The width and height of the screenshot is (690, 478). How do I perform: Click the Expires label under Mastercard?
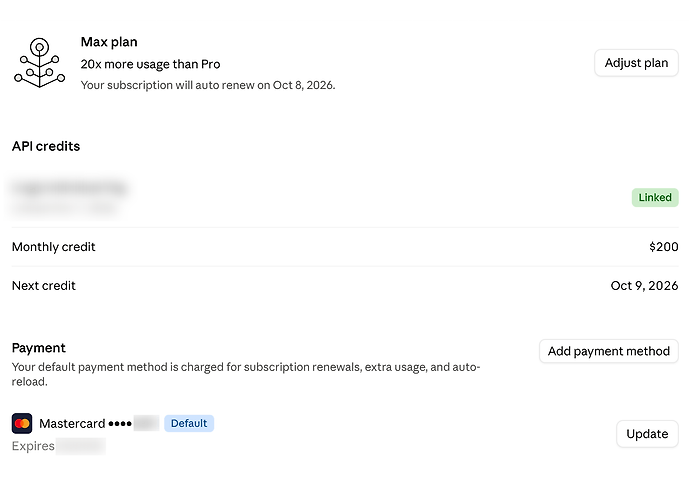tap(33, 446)
